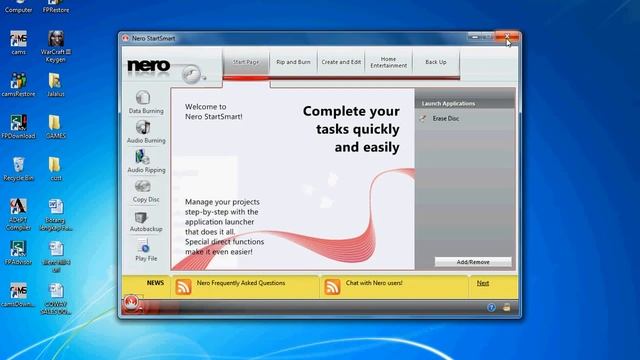The image size is (640, 360).
Task: Select the WarCraft III Keygen desktop icon
Action: [56, 46]
